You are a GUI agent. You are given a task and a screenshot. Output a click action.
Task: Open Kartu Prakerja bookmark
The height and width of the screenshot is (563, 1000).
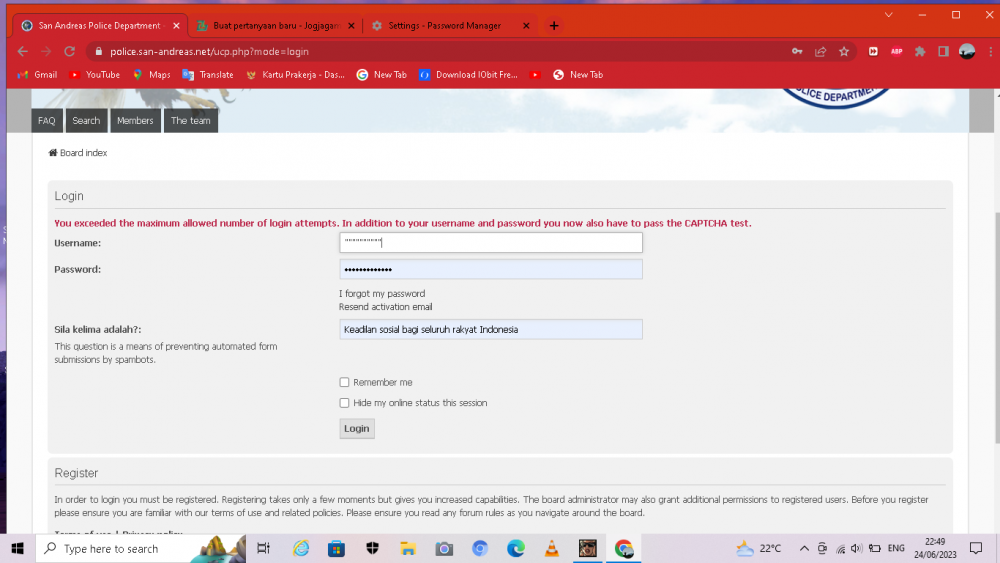[295, 75]
